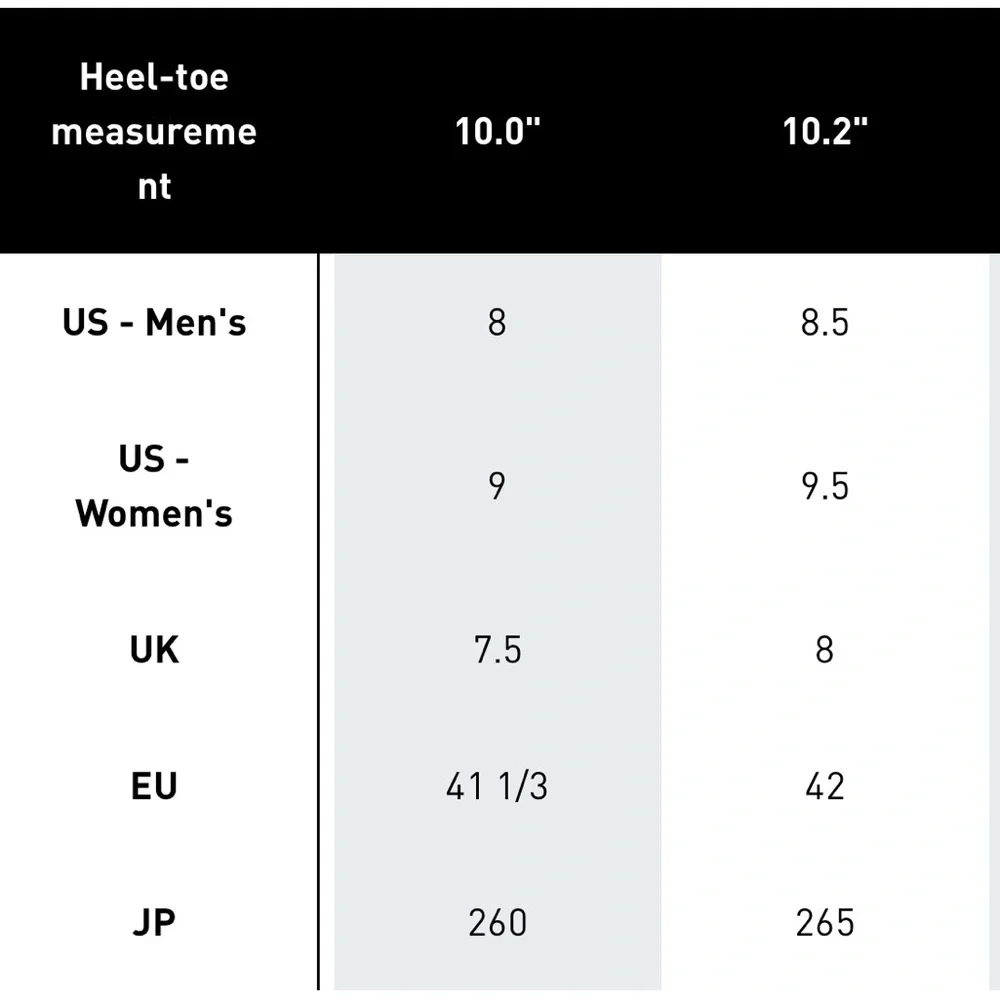Choose JP size 265 cell
Image resolution: width=1000 pixels, height=1000 pixels.
pos(825,922)
